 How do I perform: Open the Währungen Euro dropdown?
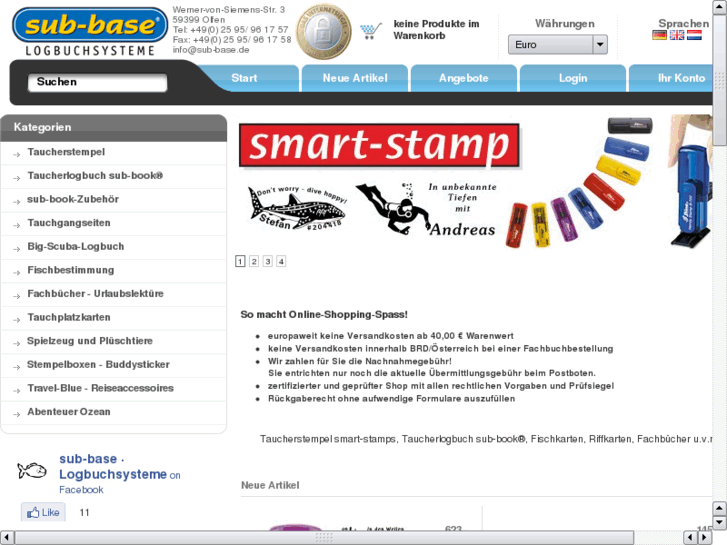point(558,45)
